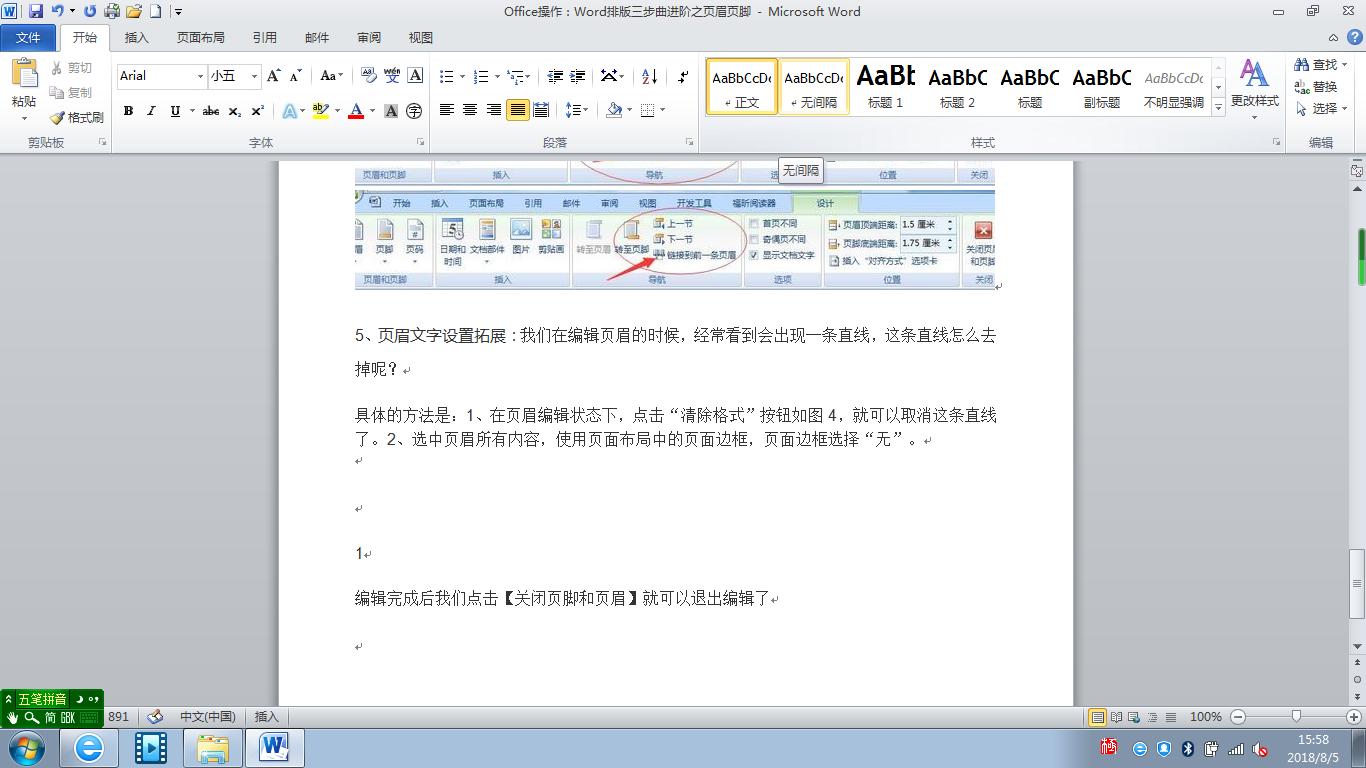Apply italic formatting
The height and width of the screenshot is (768, 1366).
click(x=151, y=111)
